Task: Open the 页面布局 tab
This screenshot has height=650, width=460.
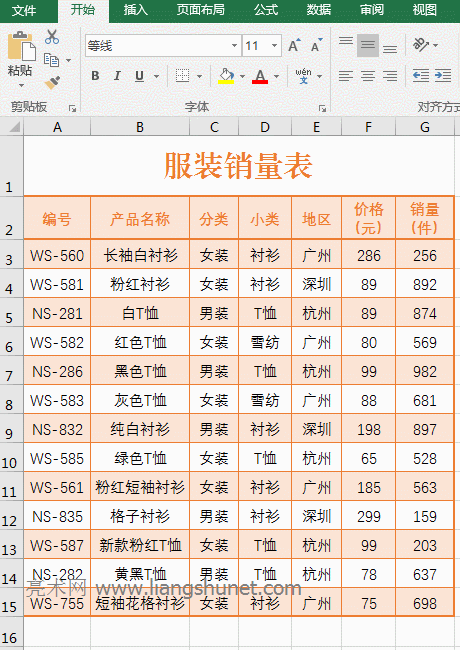Action: (x=201, y=10)
